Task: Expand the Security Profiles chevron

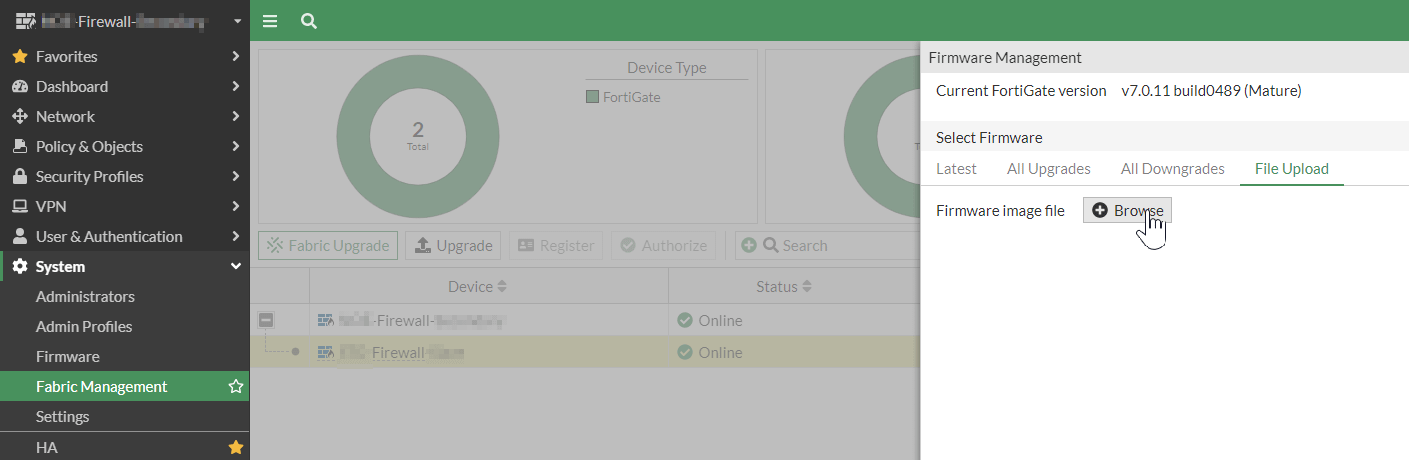Action: [235, 176]
